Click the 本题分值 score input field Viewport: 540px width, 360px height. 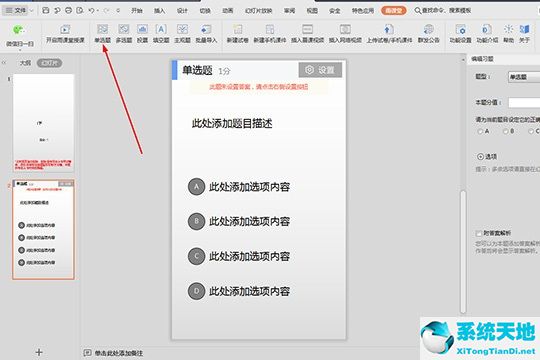click(x=524, y=103)
